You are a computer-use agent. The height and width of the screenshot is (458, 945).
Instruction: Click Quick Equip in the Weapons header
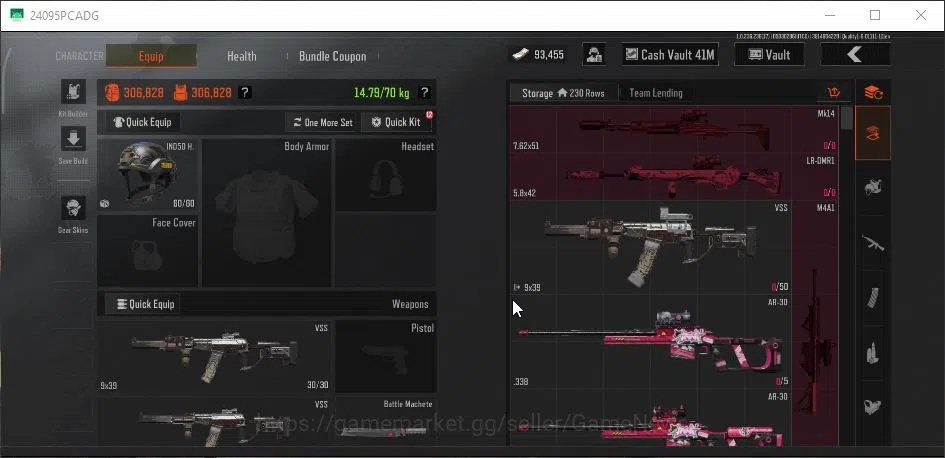pos(143,304)
